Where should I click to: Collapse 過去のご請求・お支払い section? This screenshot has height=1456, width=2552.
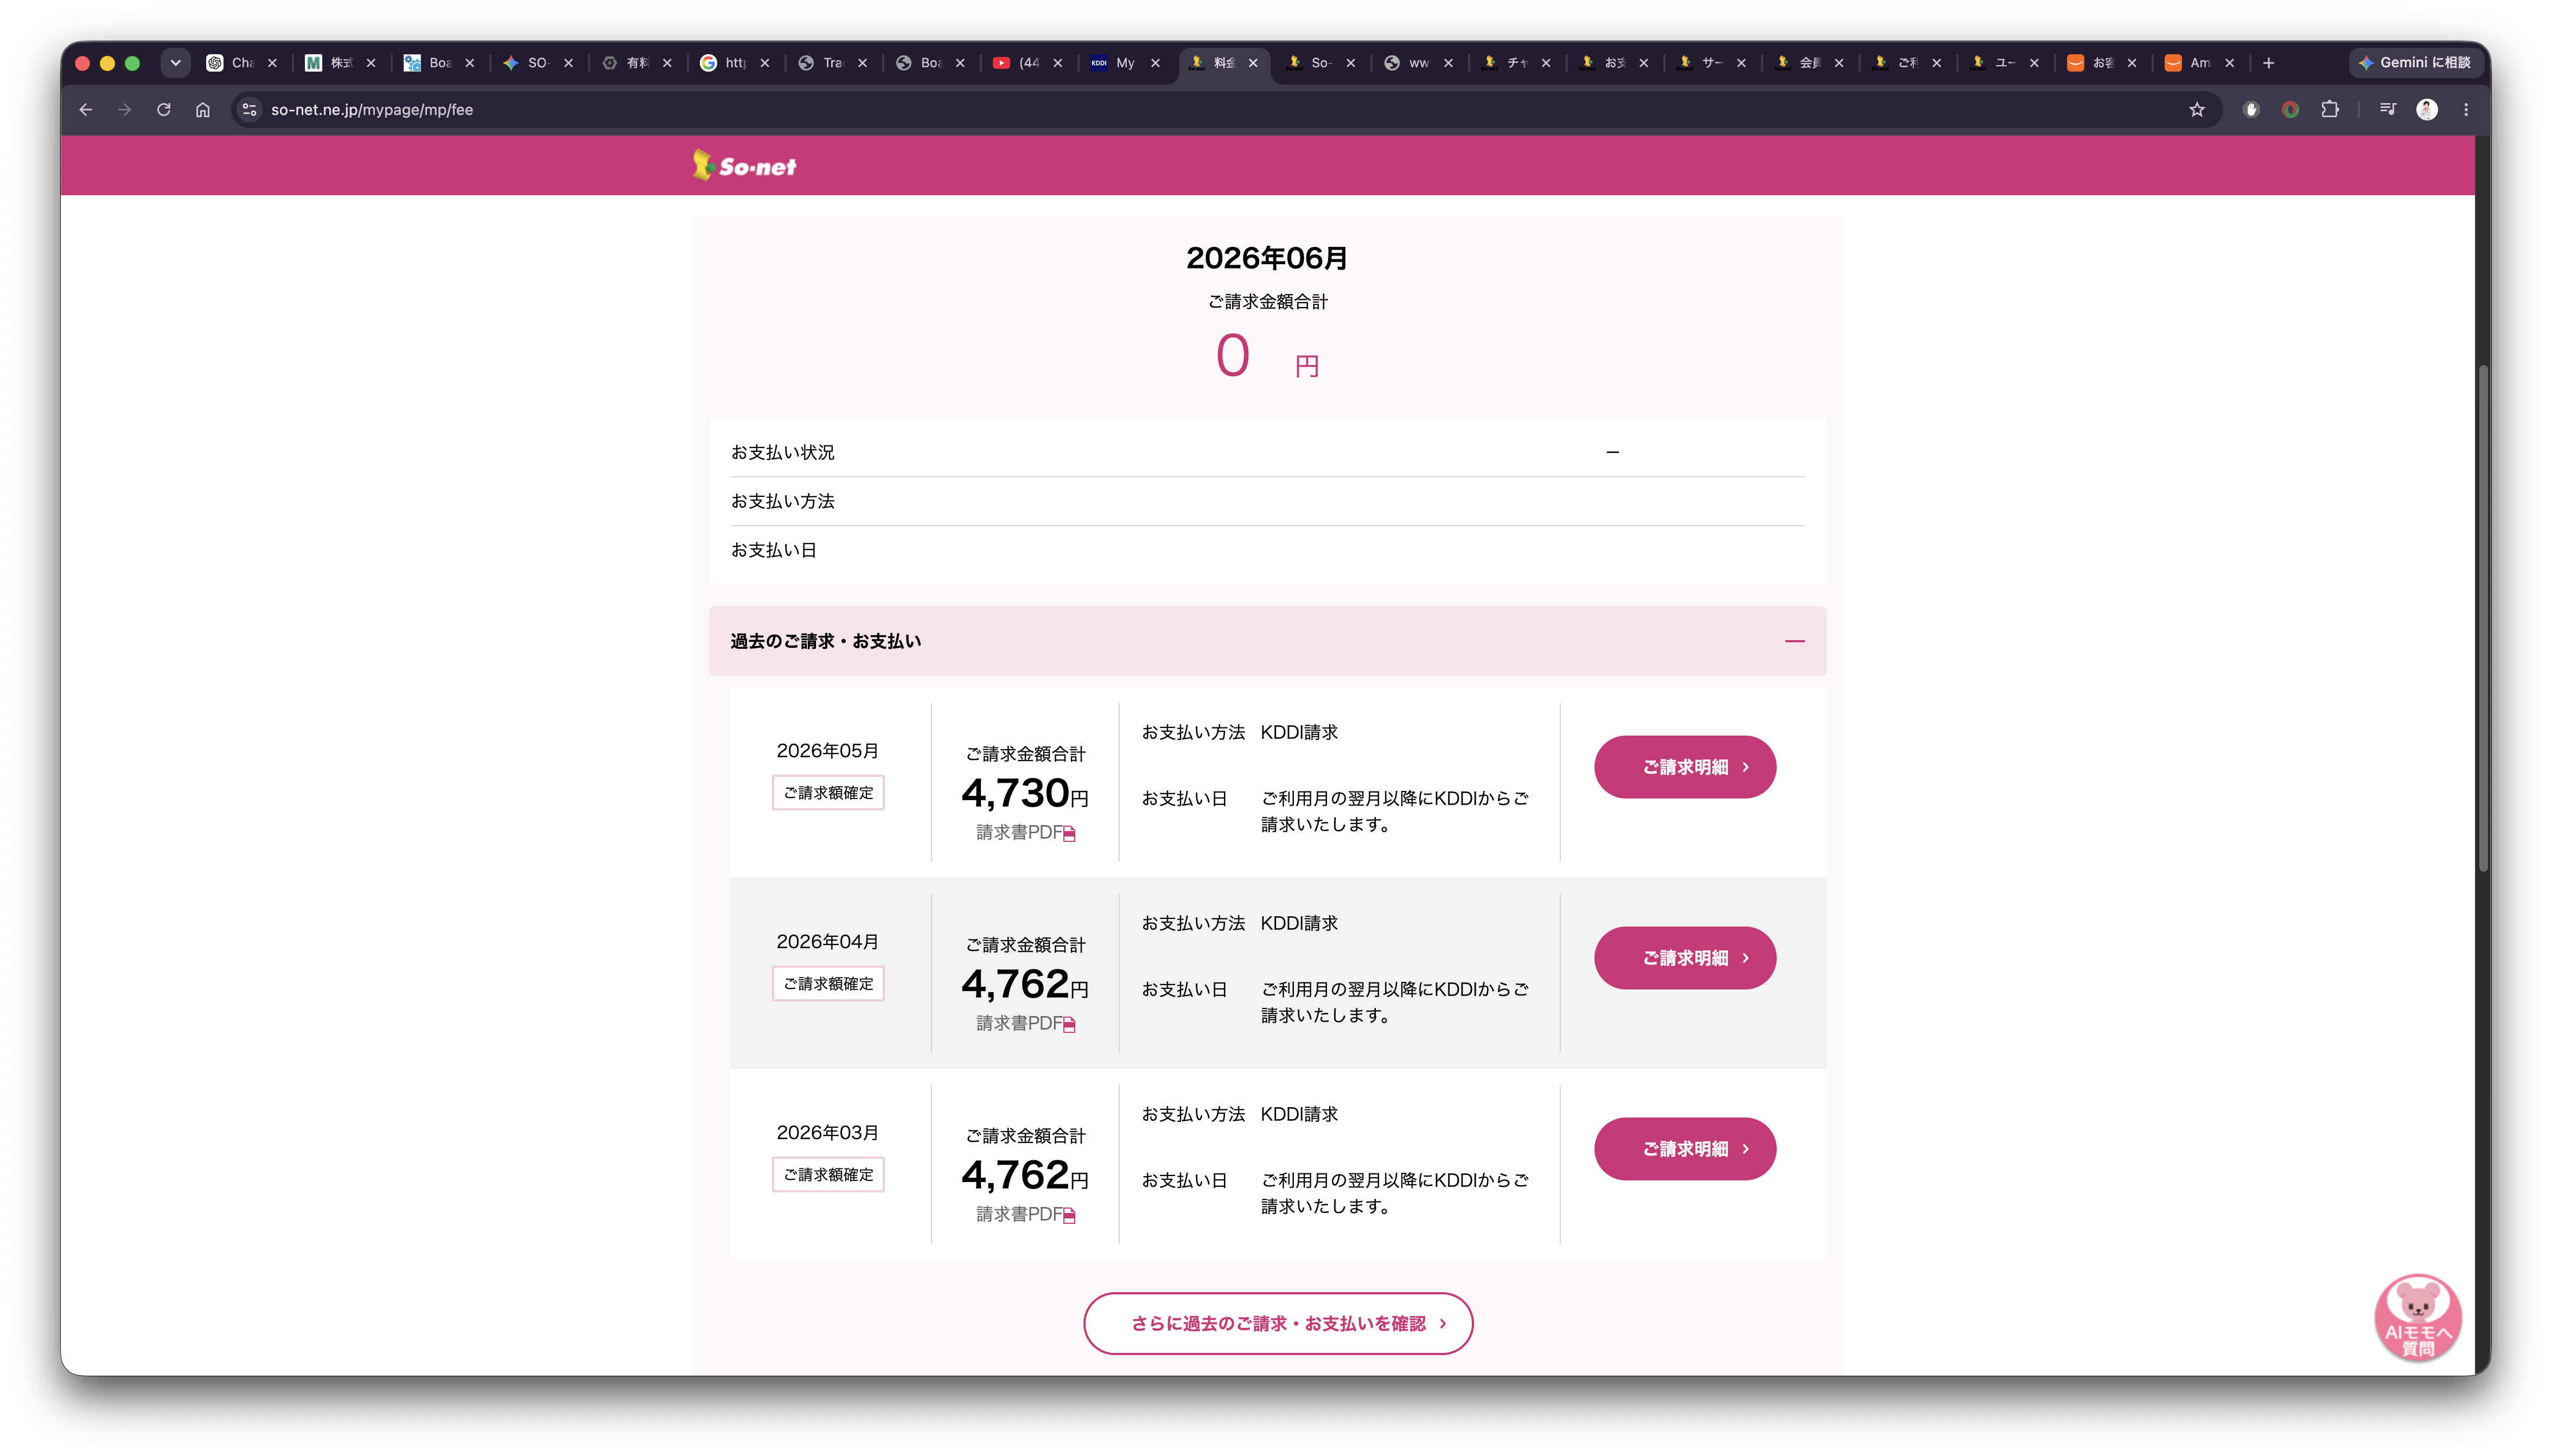tap(1267, 641)
